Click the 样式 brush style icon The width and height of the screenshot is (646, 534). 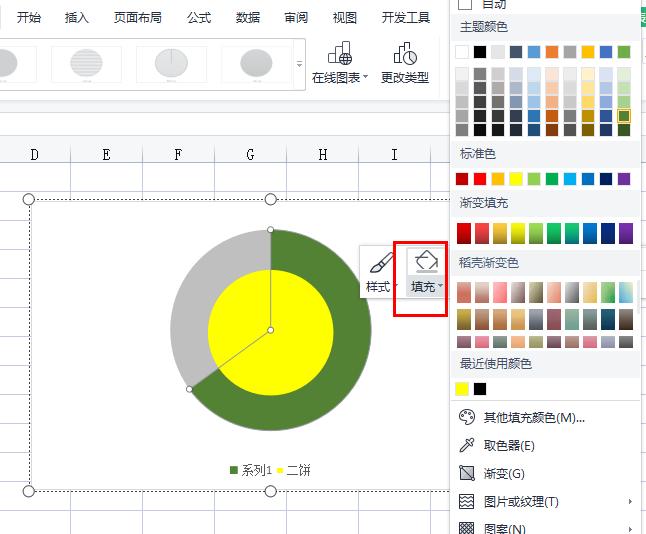pyautogui.click(x=381, y=262)
